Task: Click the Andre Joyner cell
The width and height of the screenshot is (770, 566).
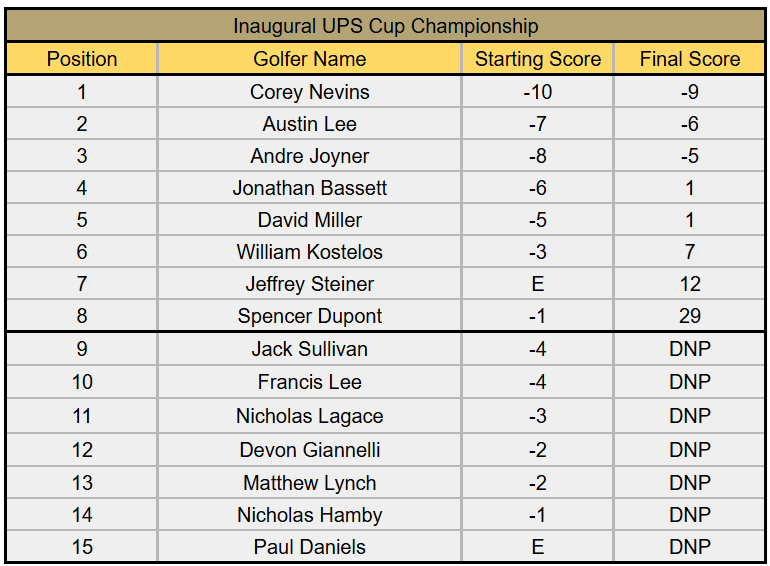Action: click(x=309, y=156)
